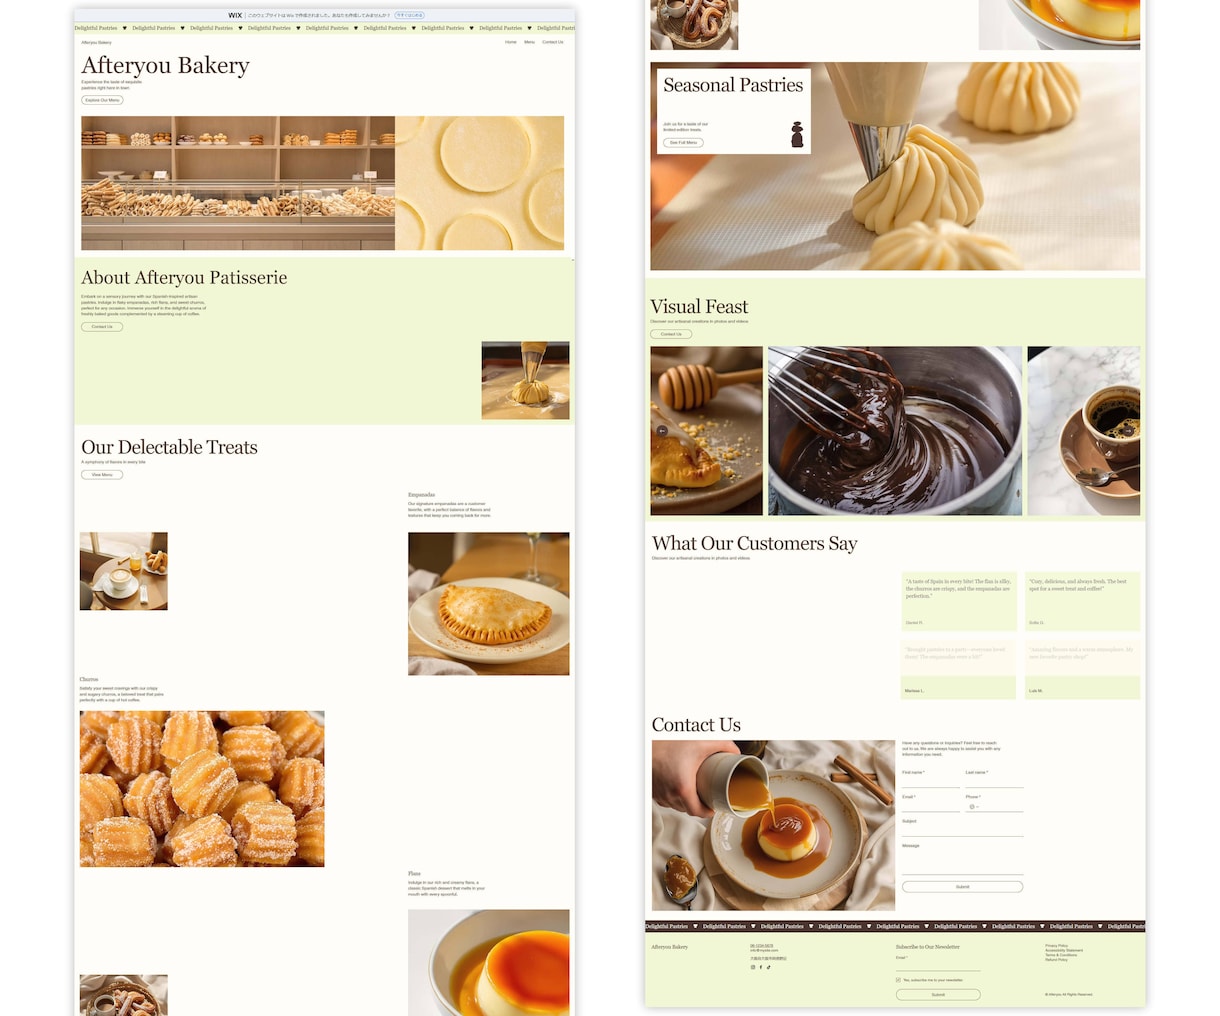Open the phone country code dropdown
1220x1016 pixels.
(x=973, y=806)
